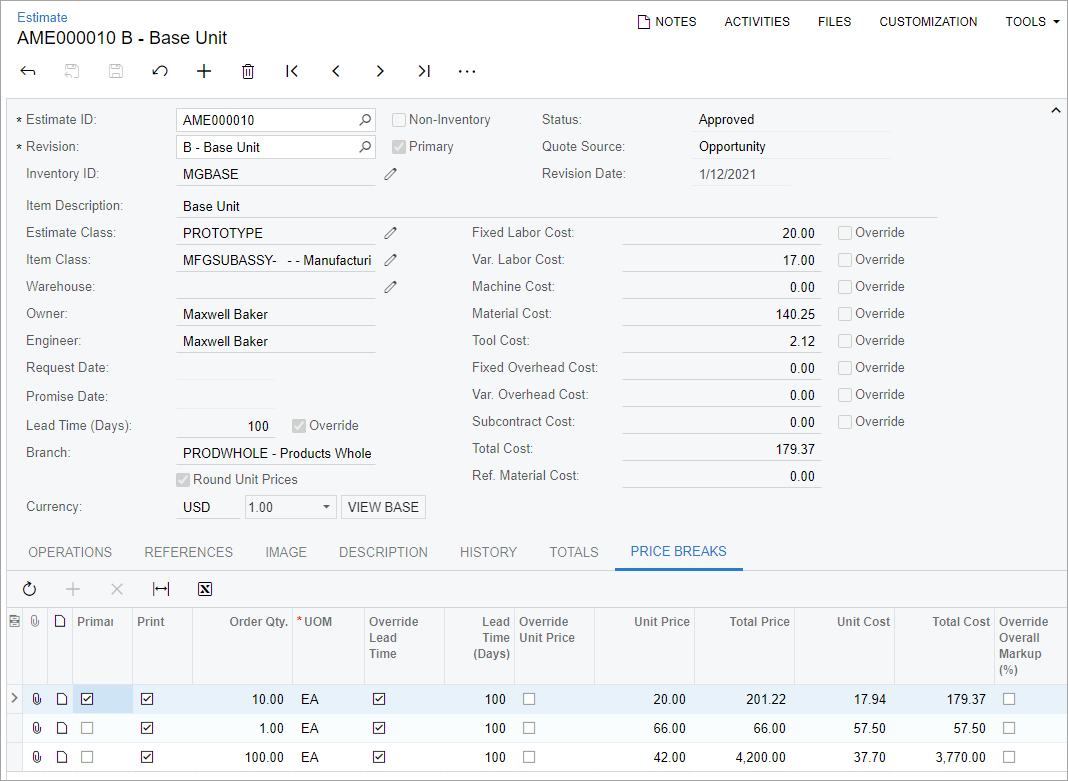Click the Undo icon in toolbar
Image resolution: width=1068 pixels, height=781 pixels.
coord(160,71)
